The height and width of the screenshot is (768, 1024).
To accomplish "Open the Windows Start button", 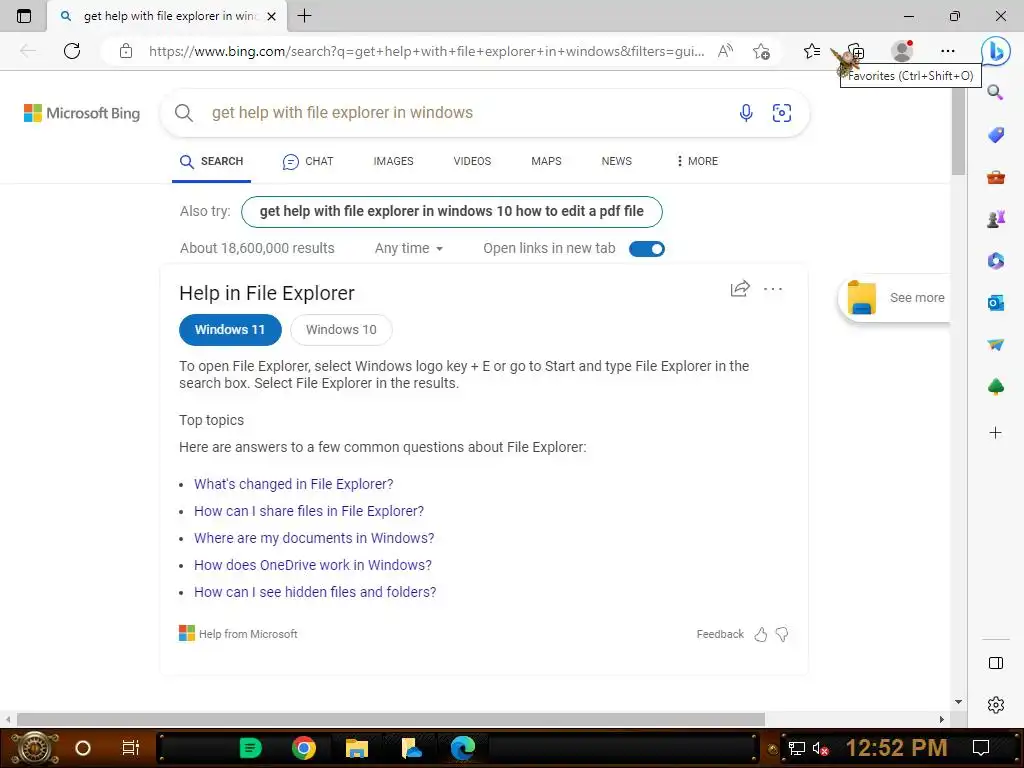I will pyautogui.click(x=33, y=748).
